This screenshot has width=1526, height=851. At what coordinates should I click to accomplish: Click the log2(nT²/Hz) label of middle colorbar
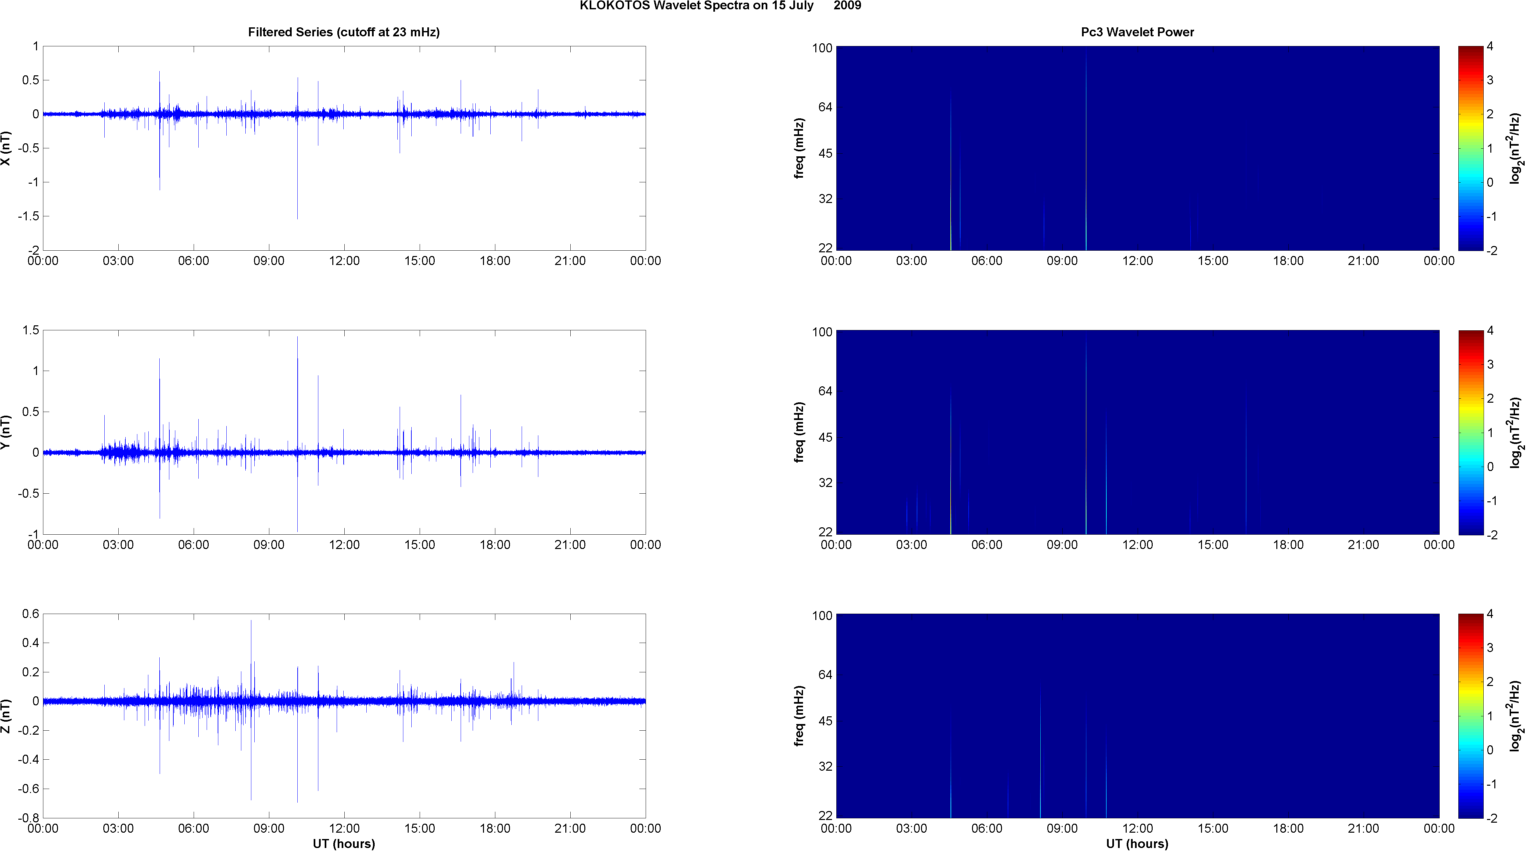(x=1516, y=432)
